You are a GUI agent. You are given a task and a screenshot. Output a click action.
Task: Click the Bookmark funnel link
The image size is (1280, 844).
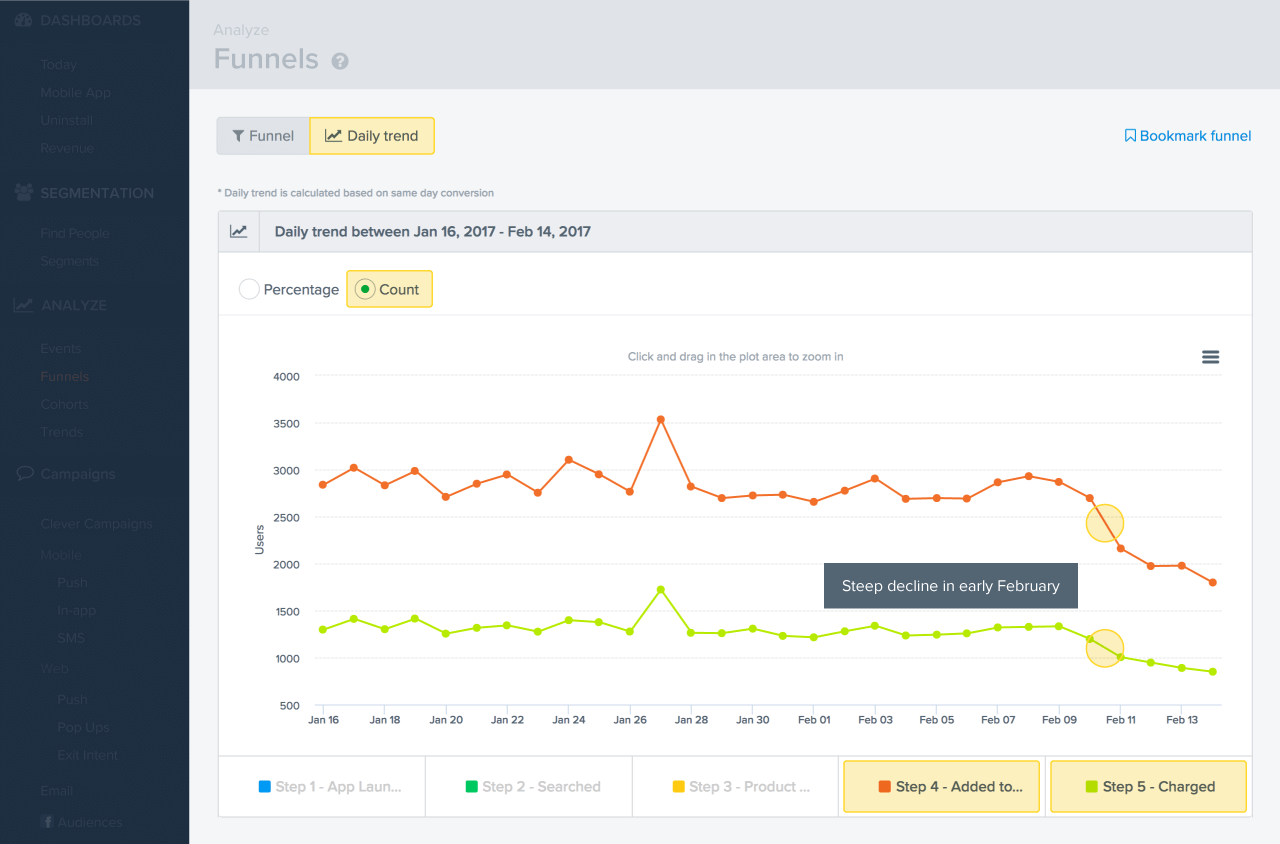(x=1194, y=135)
